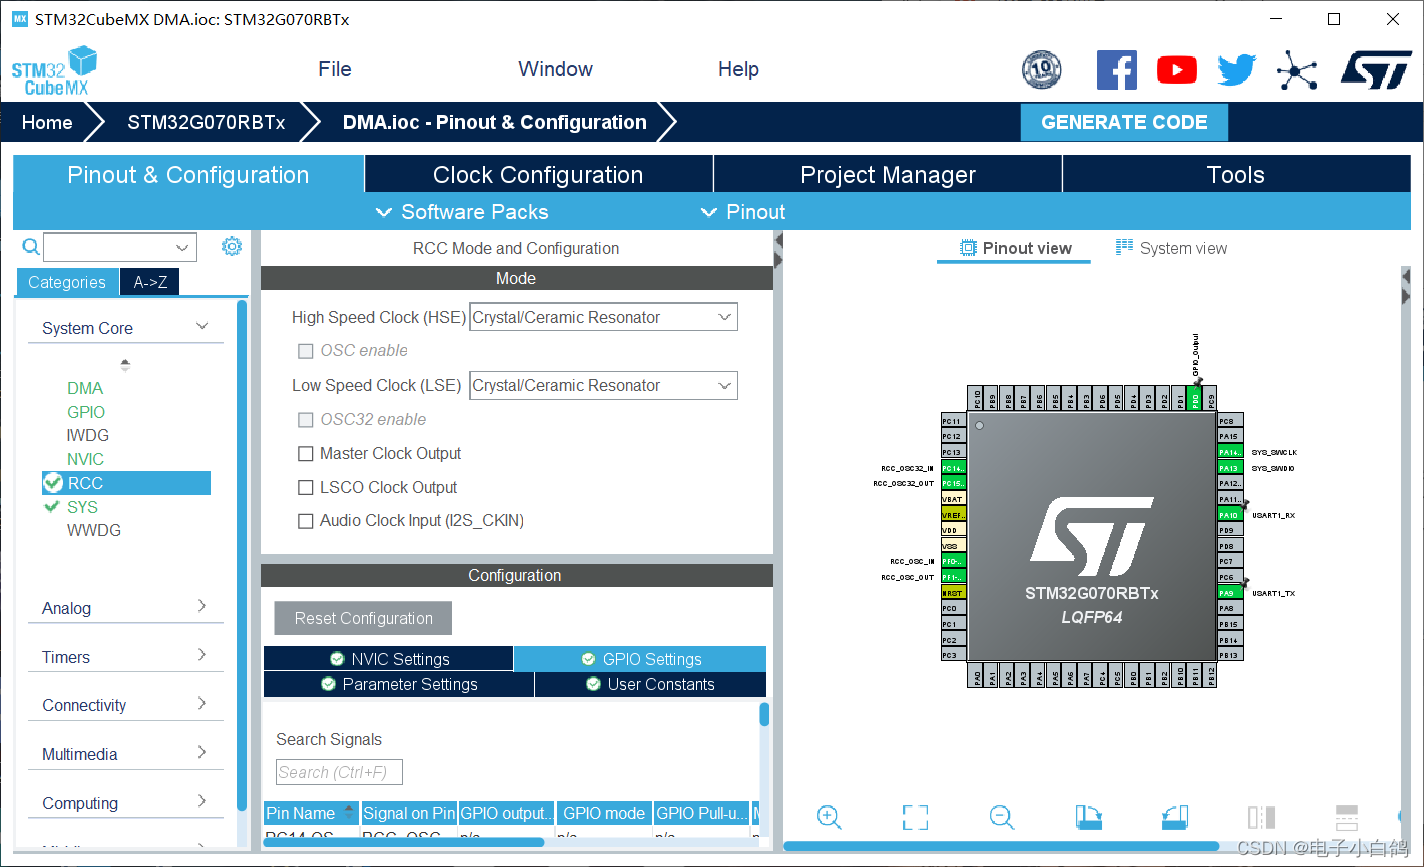Rotate the chip counter-clockwise
The image size is (1424, 867).
[1176, 817]
